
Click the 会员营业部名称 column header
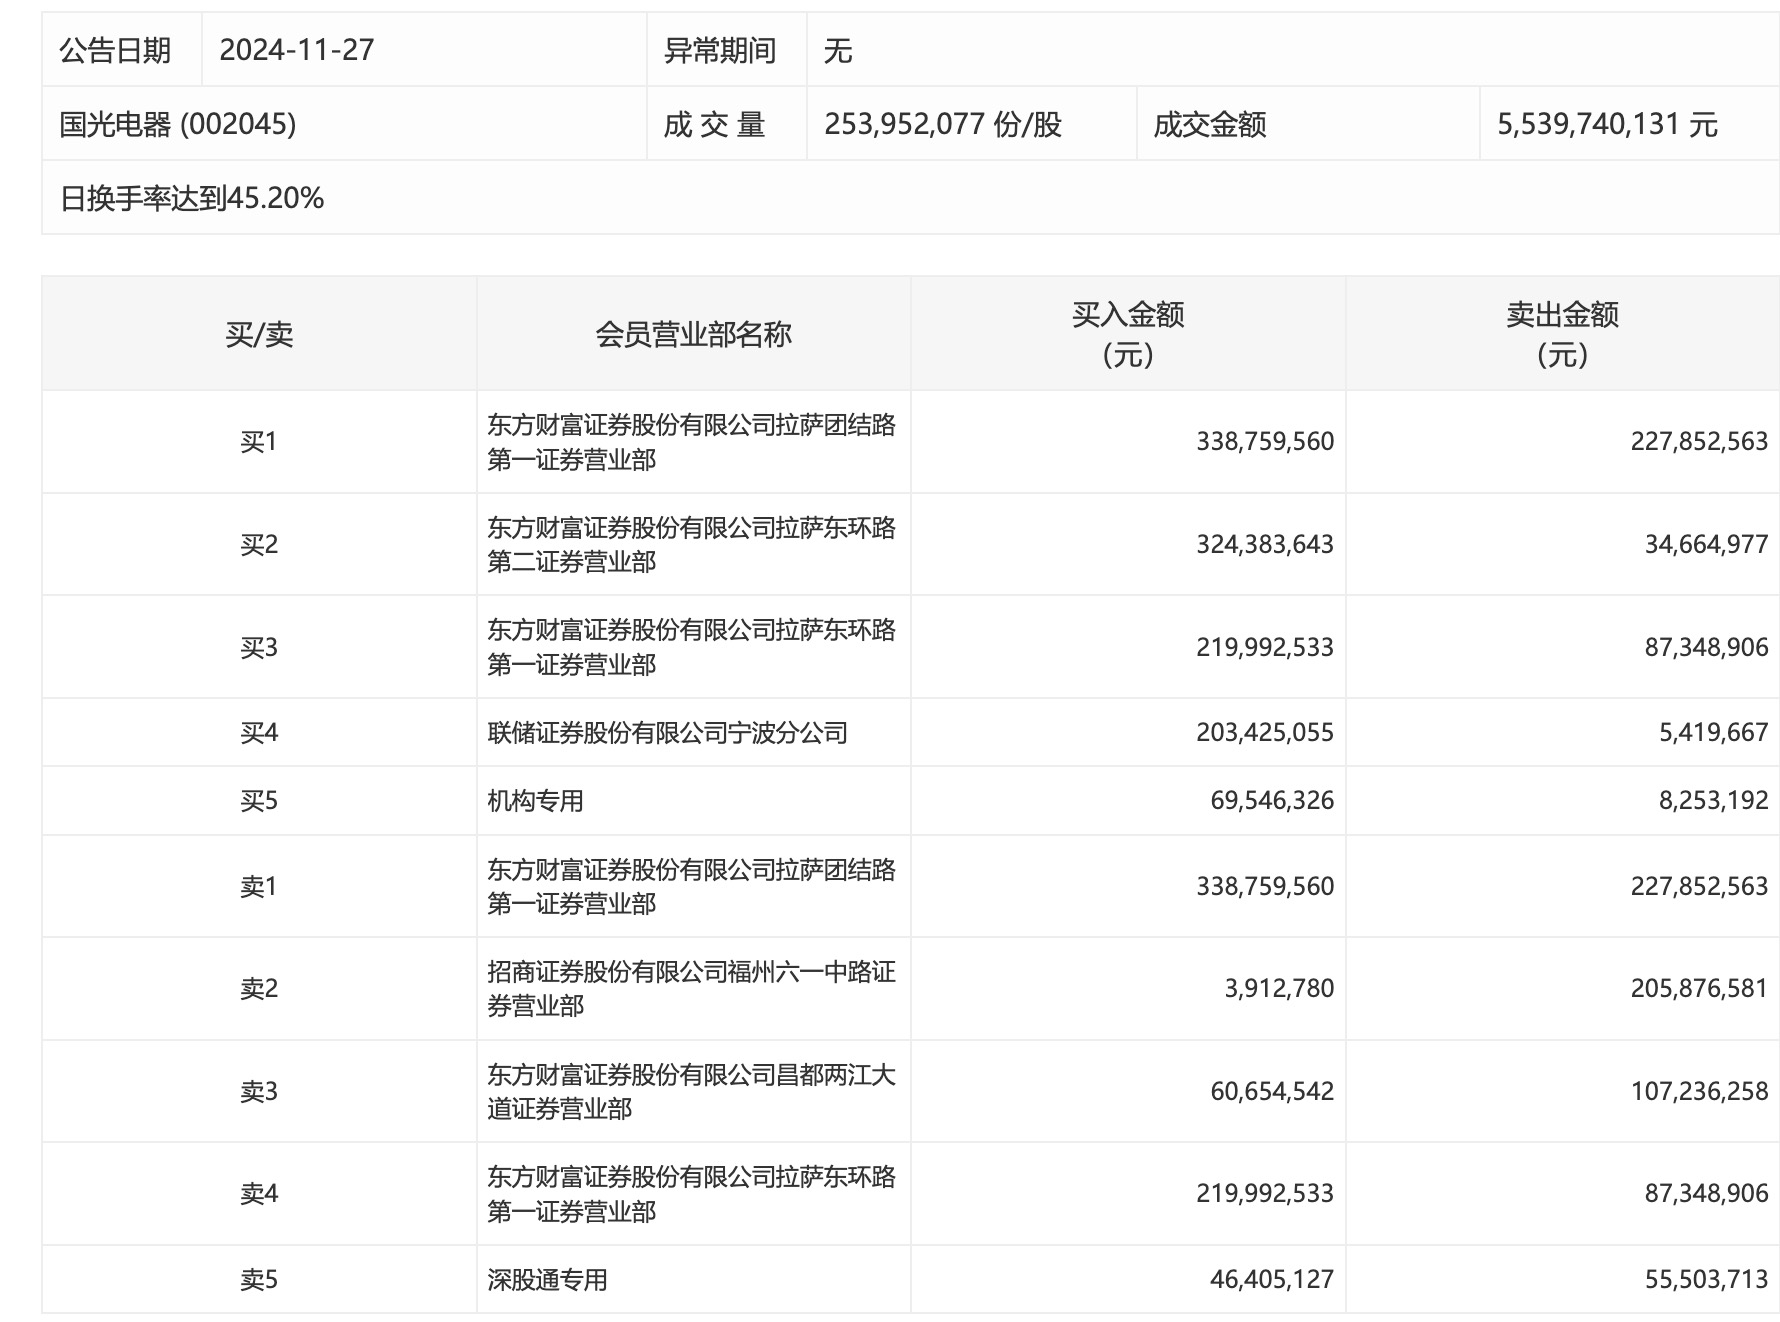pos(694,334)
